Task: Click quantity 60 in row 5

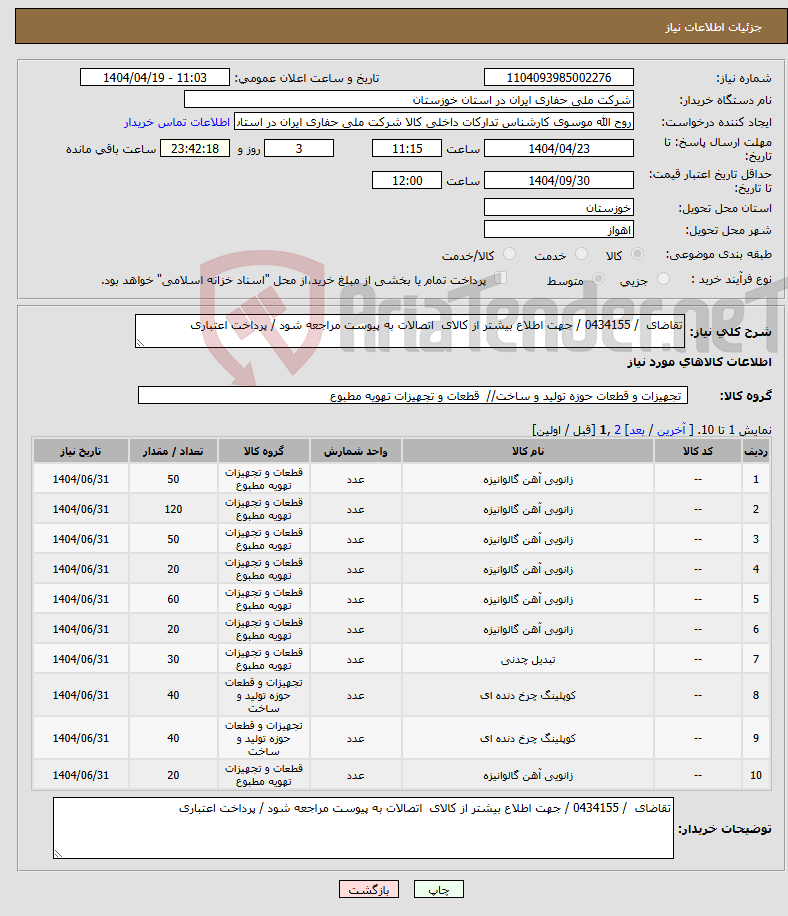Action: click(x=173, y=599)
